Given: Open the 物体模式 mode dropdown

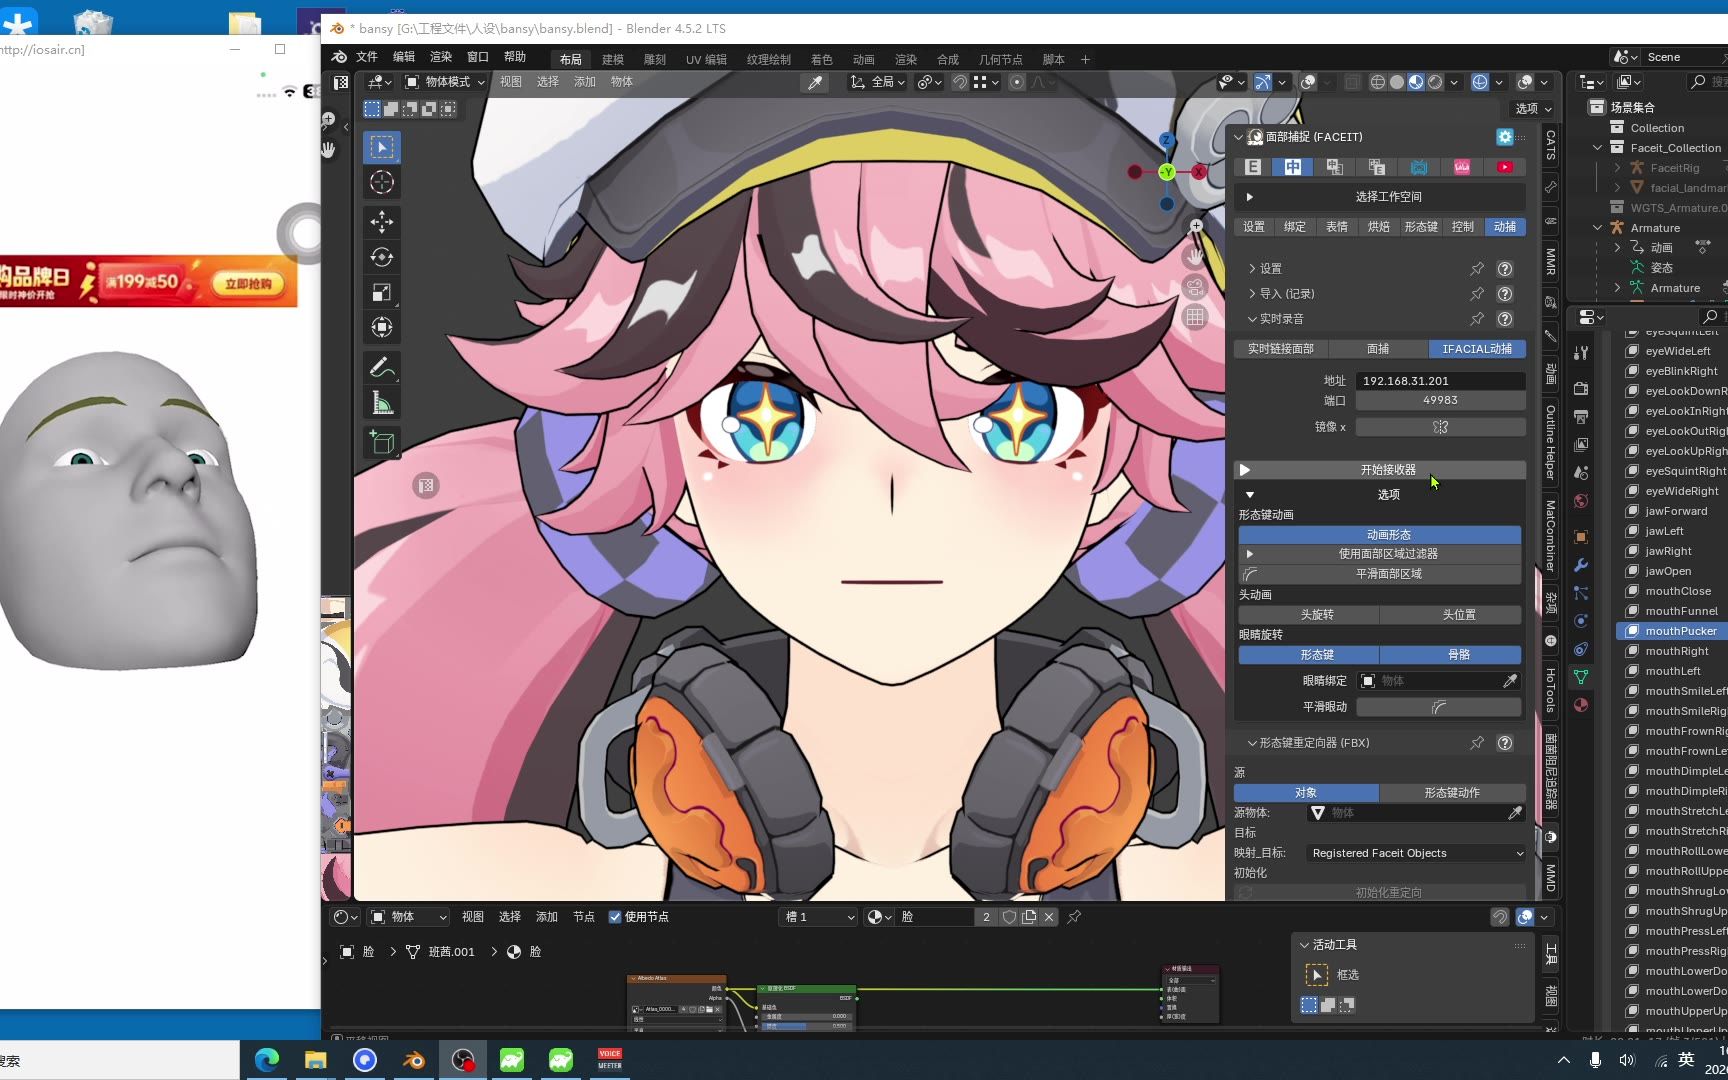Looking at the screenshot, I should [x=445, y=82].
